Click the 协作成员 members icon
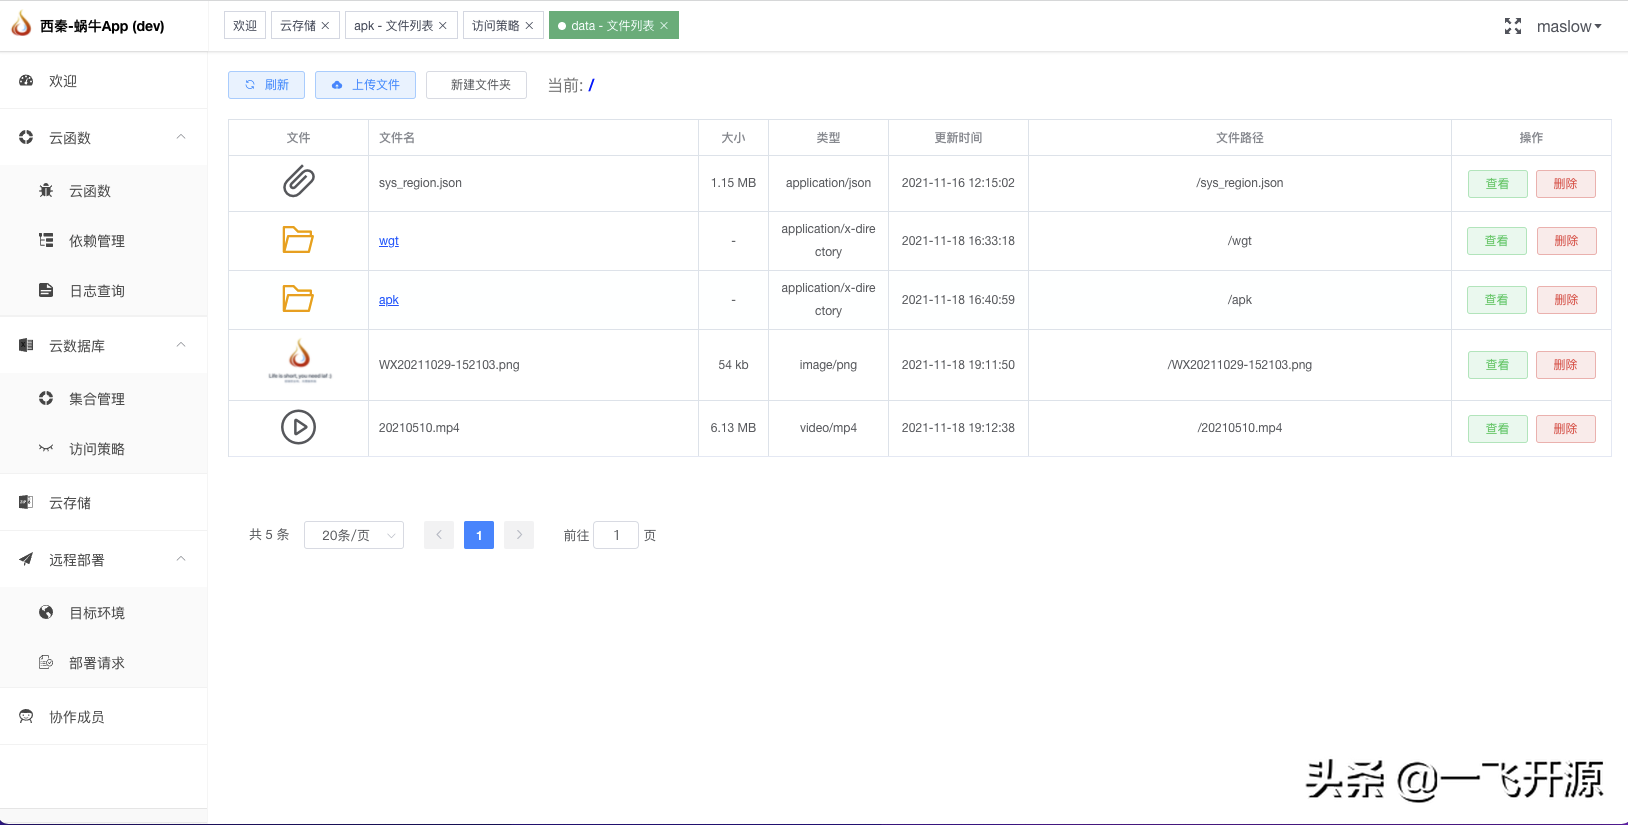The image size is (1628, 825). pyautogui.click(x=26, y=716)
